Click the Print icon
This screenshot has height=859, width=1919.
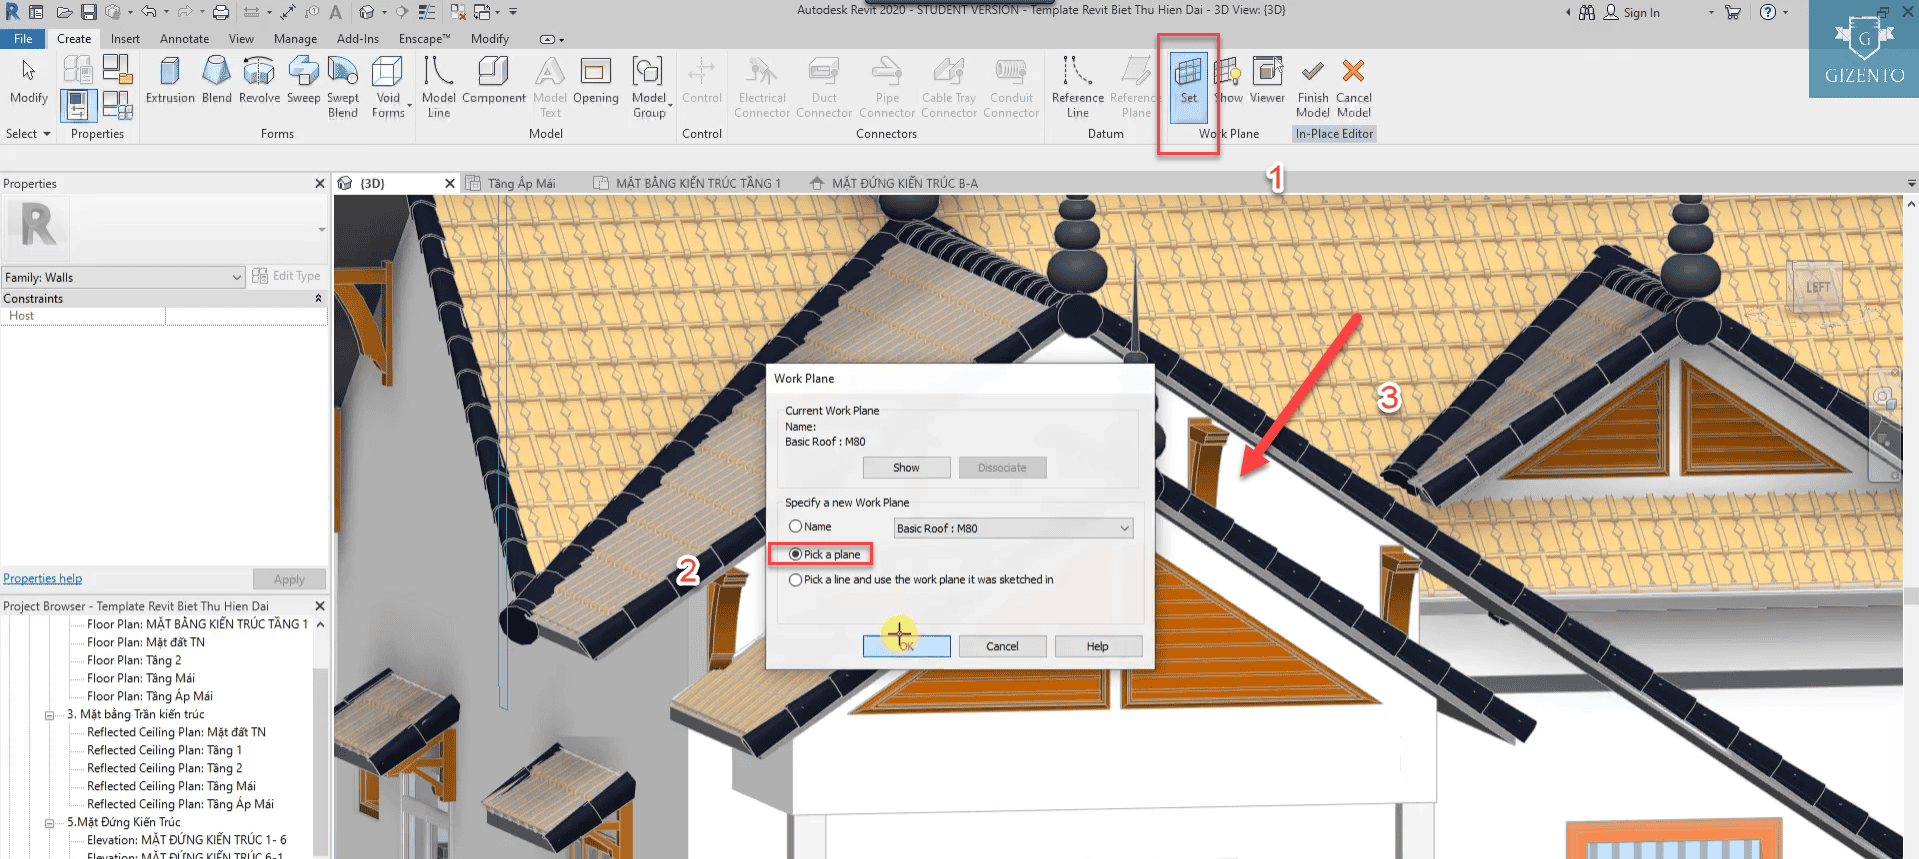[221, 12]
